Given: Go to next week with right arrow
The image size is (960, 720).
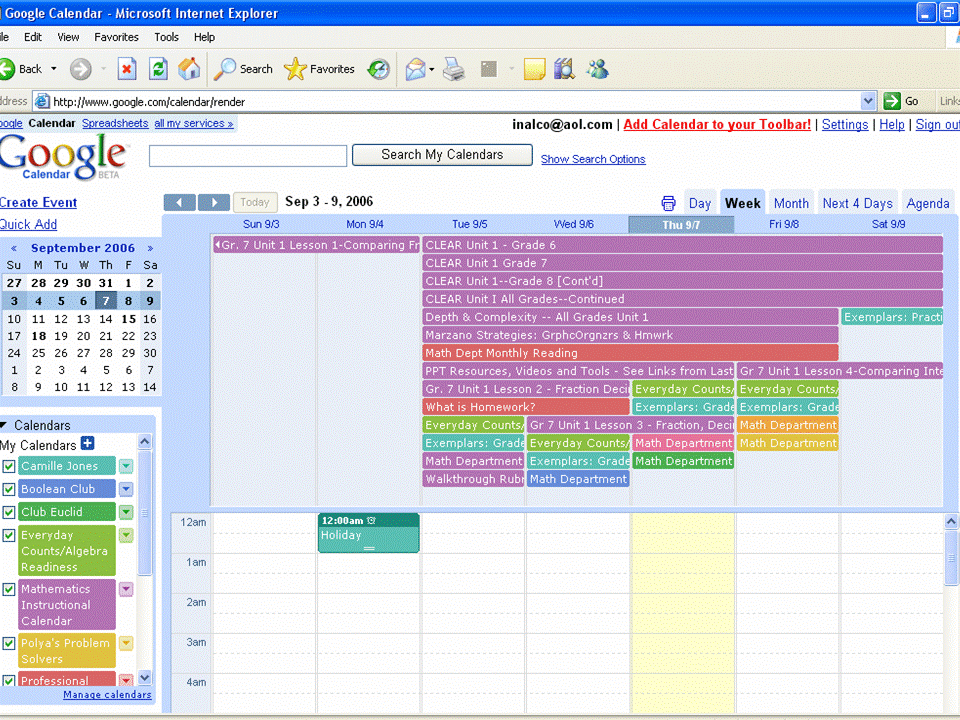Looking at the screenshot, I should [x=214, y=202].
